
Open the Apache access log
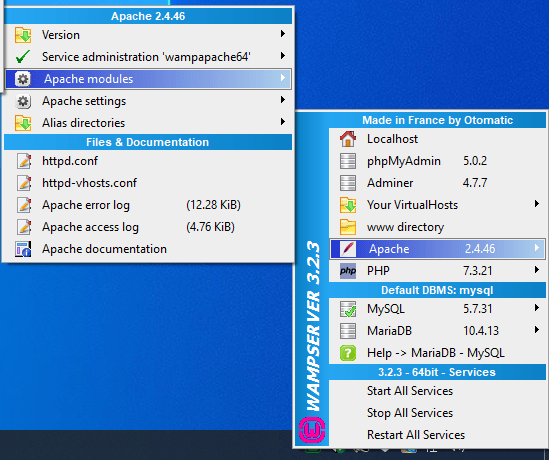(x=148, y=227)
